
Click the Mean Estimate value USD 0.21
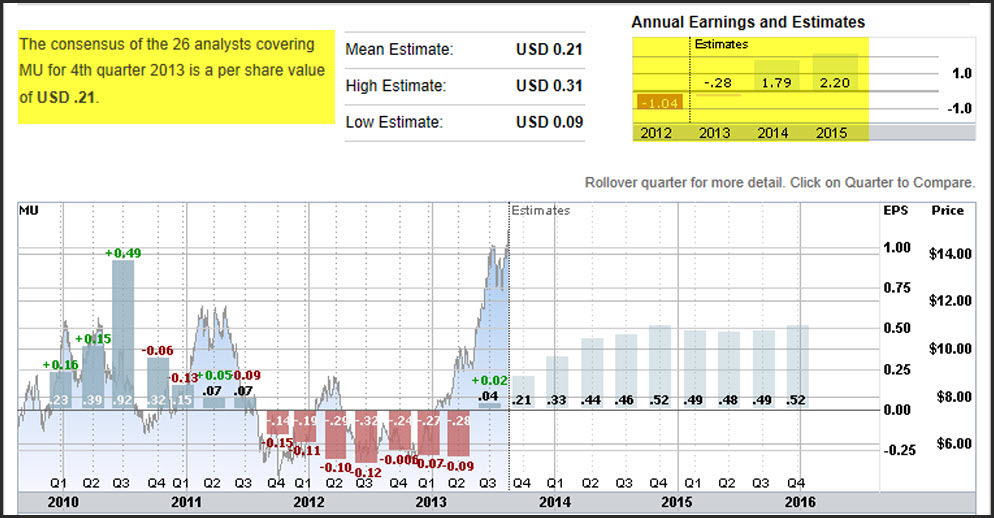pyautogui.click(x=549, y=49)
